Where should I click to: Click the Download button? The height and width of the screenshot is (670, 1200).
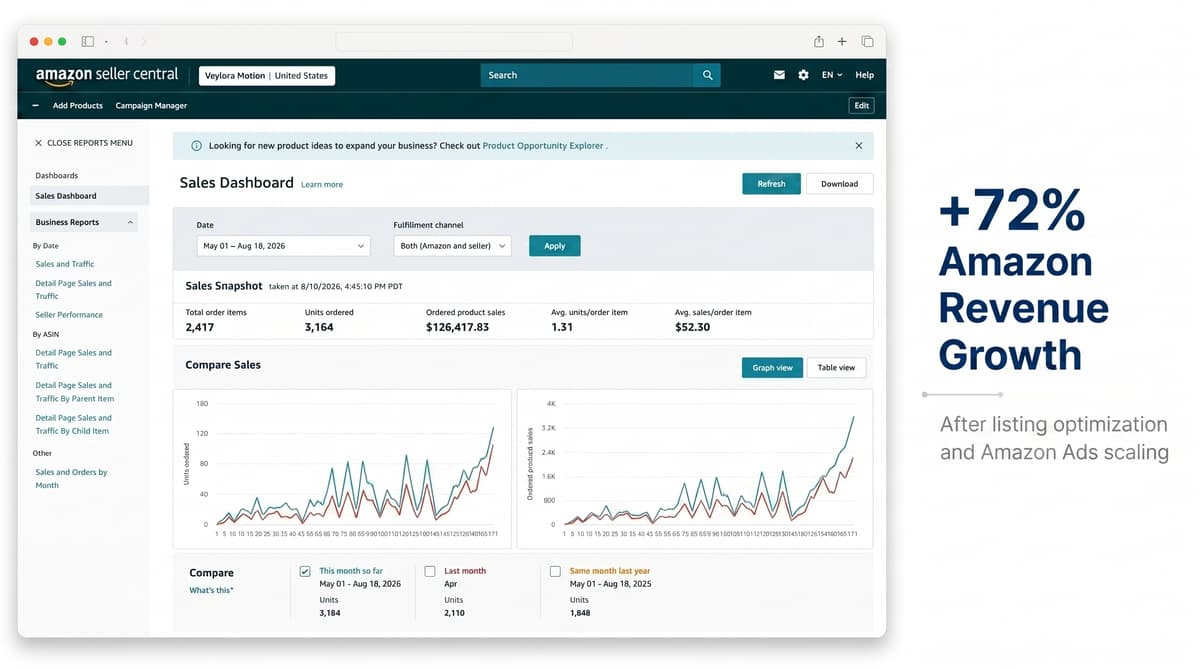[x=839, y=184]
